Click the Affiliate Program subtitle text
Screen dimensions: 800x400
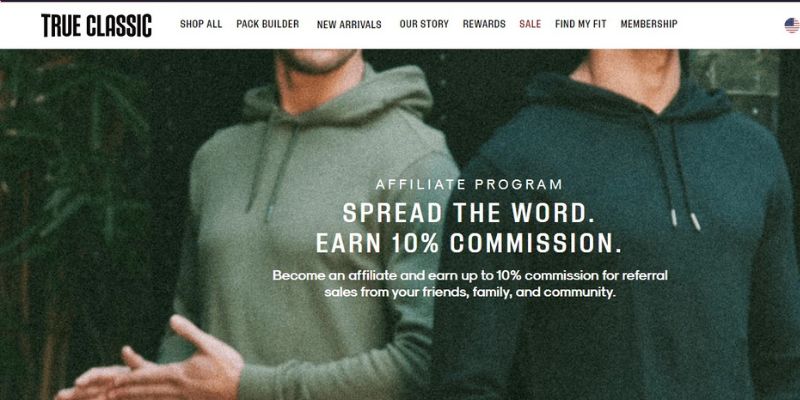[469, 185]
